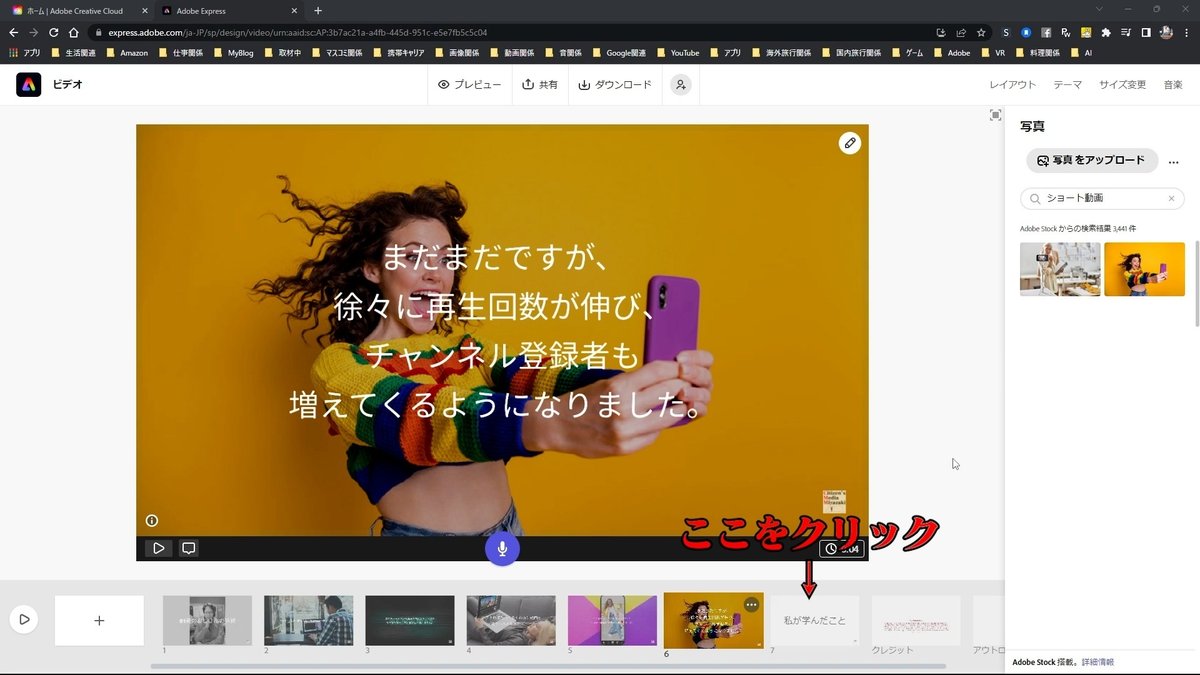Reload the page with the refresh icon

[x=53, y=32]
